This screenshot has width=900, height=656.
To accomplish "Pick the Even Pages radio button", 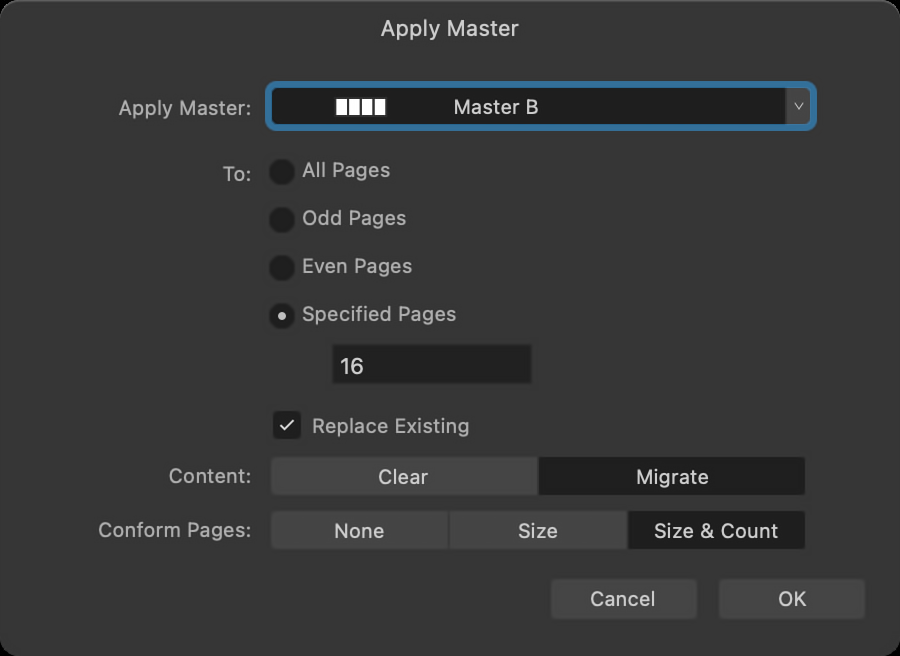I will (283, 267).
